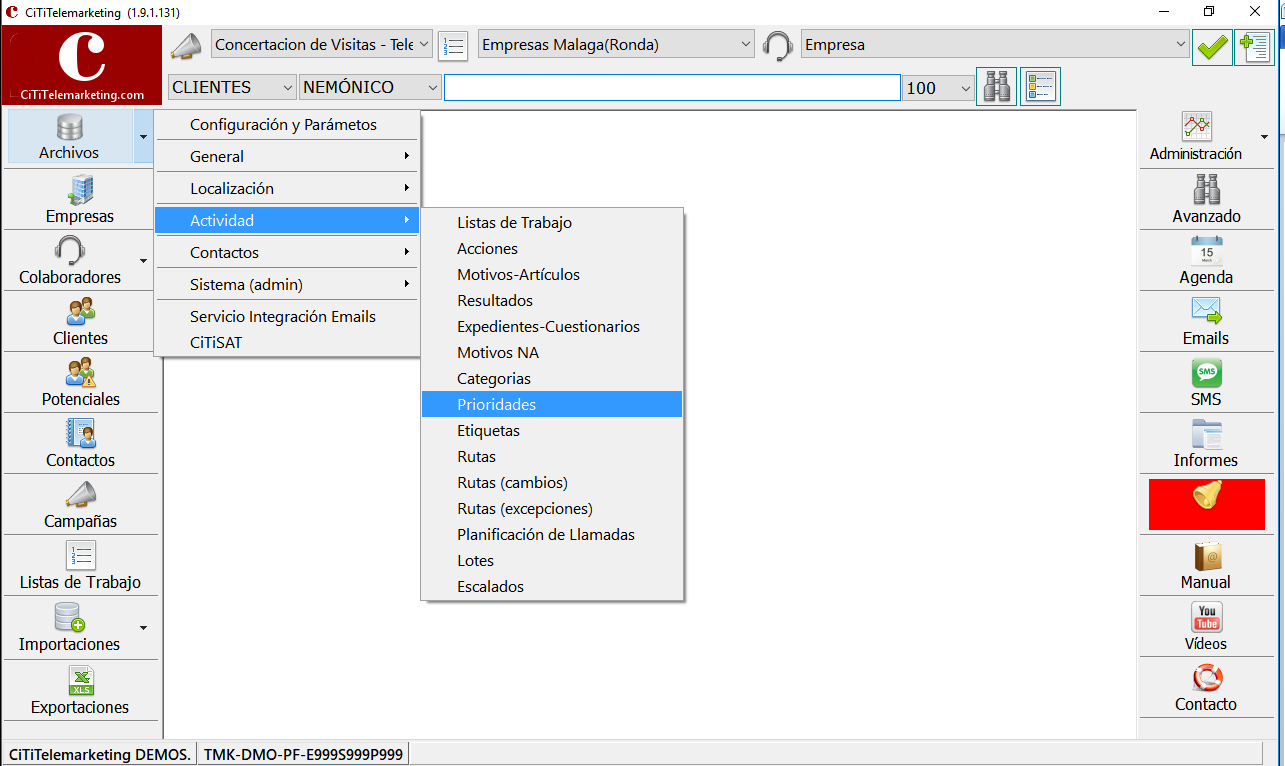Viewport: 1285px width, 766px height.
Task: Open Potenciales from the left sidebar
Action: click(80, 383)
